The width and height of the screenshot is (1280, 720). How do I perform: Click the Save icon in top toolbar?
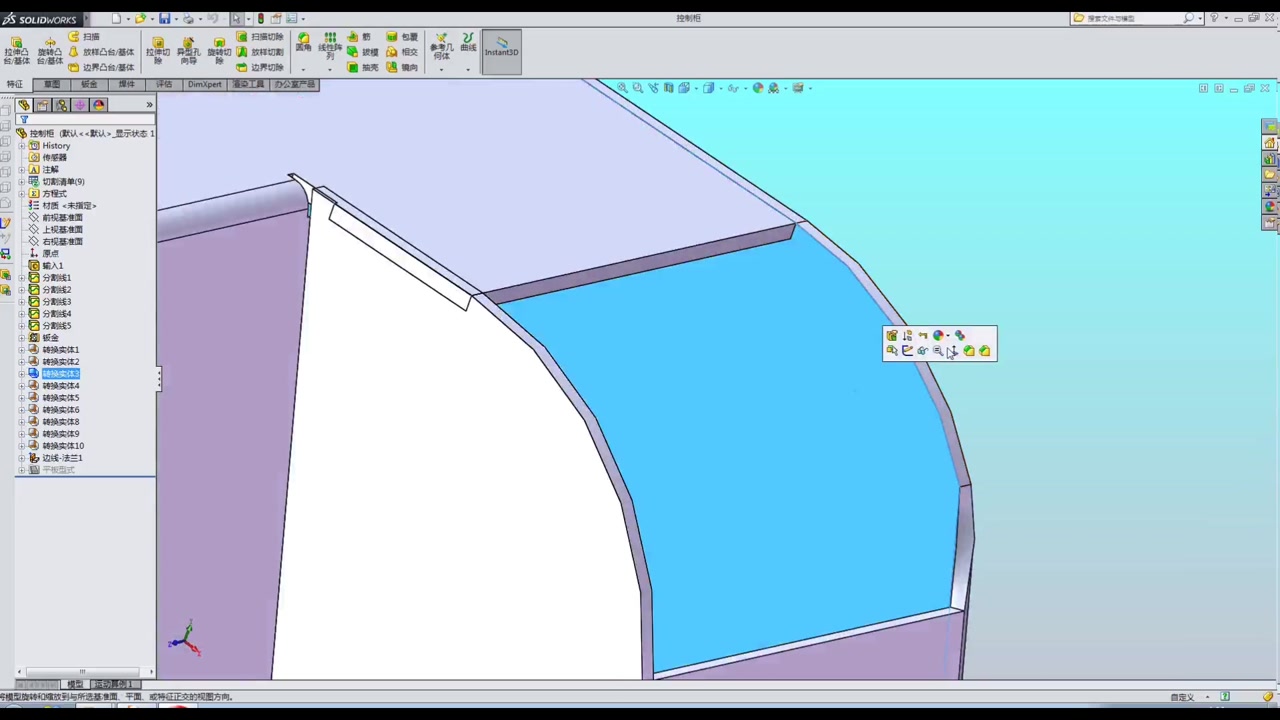click(x=165, y=18)
